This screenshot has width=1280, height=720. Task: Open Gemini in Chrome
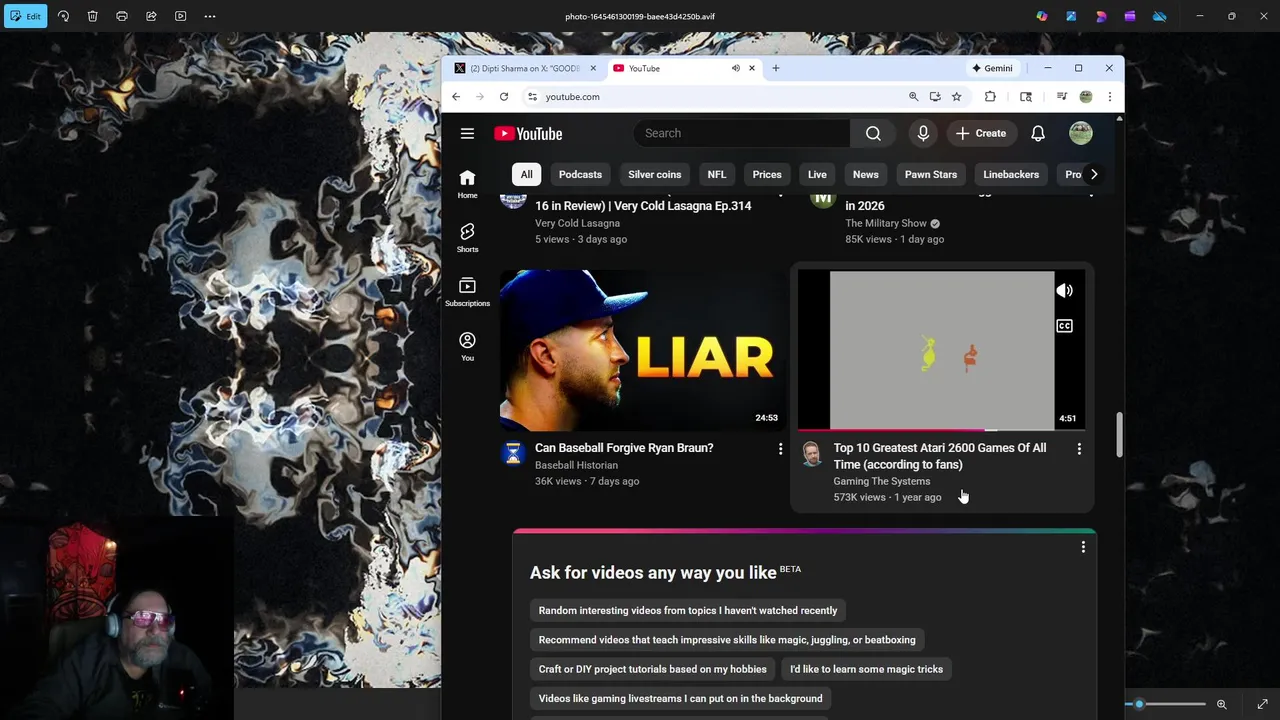(x=993, y=68)
